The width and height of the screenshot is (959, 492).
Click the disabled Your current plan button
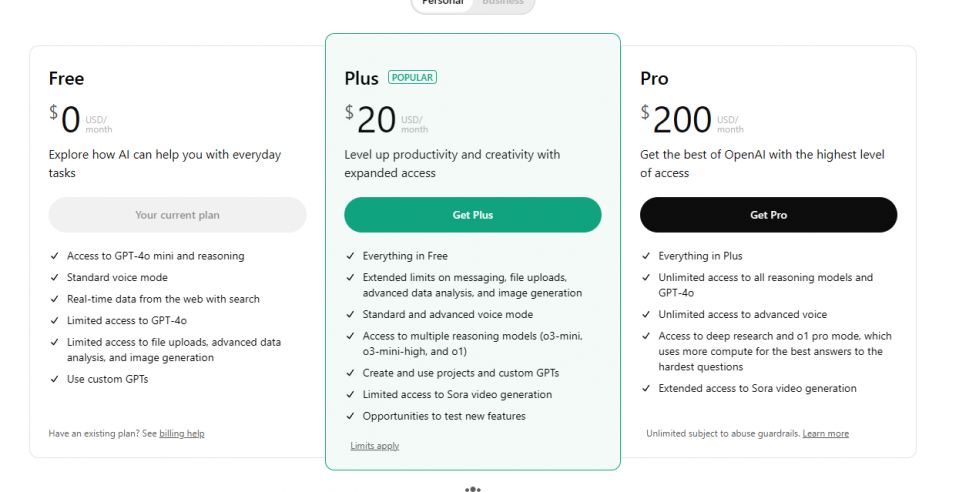pos(177,215)
